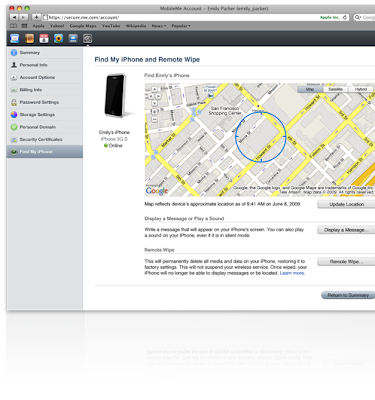
Task: Click blue location circle on map
Action: (261, 137)
